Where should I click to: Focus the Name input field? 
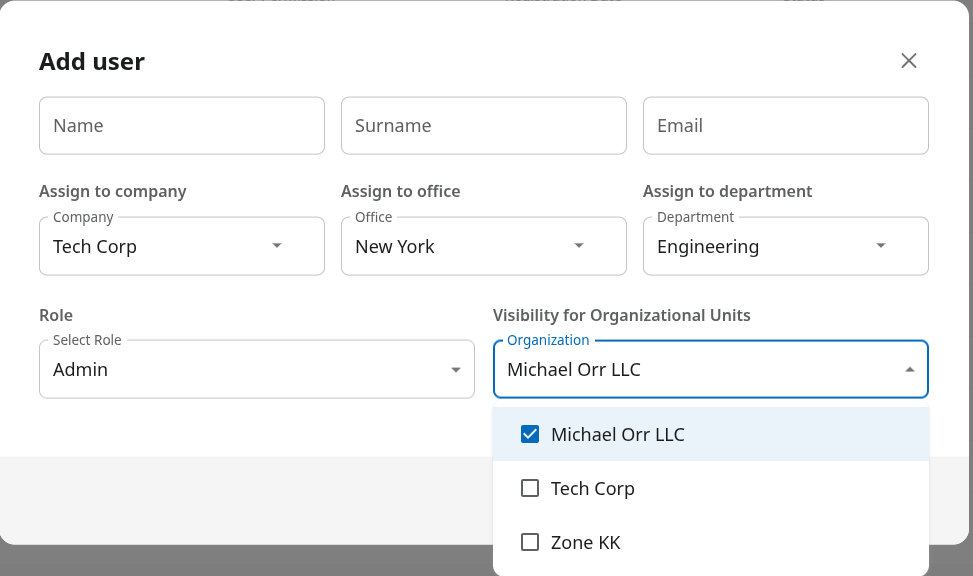(182, 126)
